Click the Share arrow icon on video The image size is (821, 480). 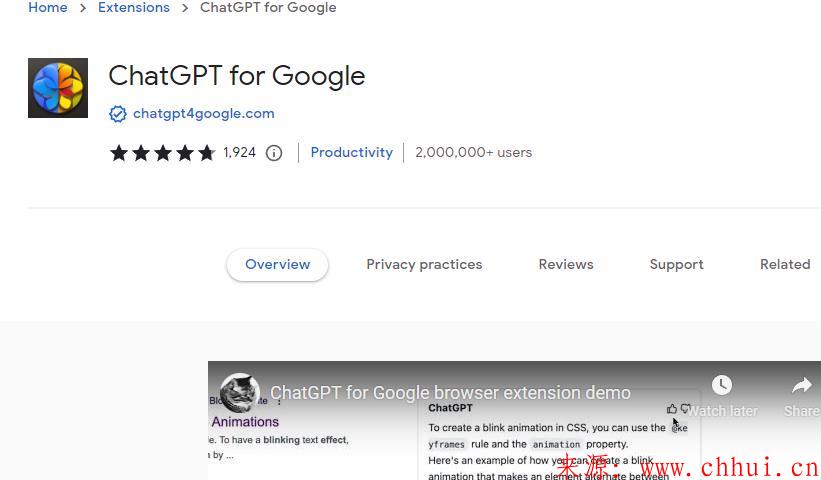801,386
